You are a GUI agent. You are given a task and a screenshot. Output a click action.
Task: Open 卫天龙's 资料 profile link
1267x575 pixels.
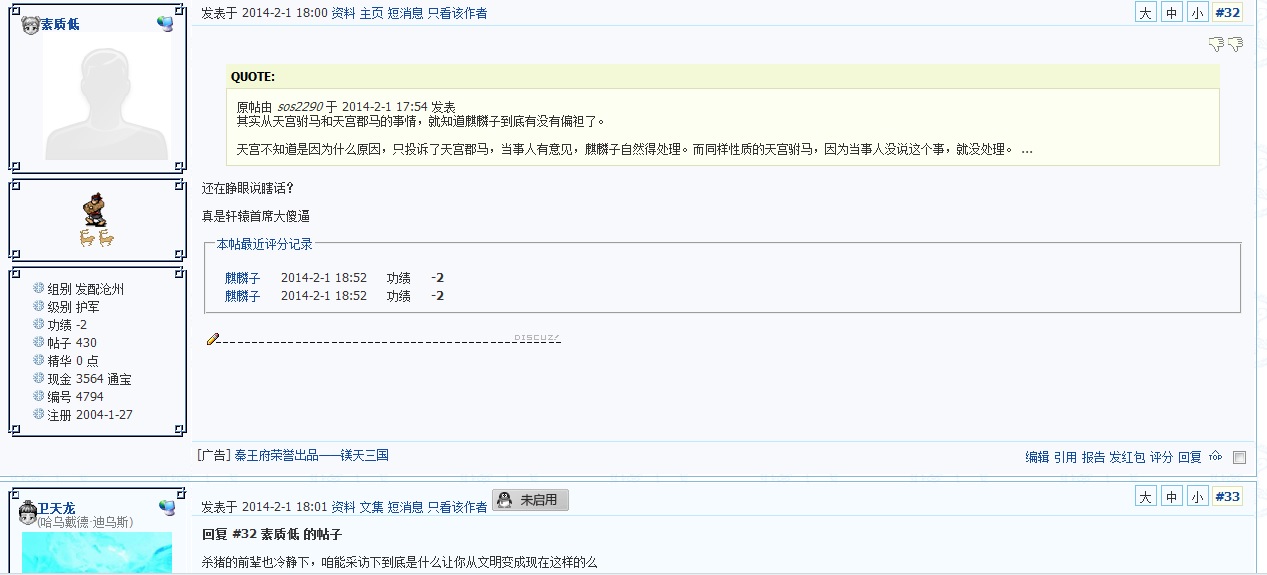[343, 508]
